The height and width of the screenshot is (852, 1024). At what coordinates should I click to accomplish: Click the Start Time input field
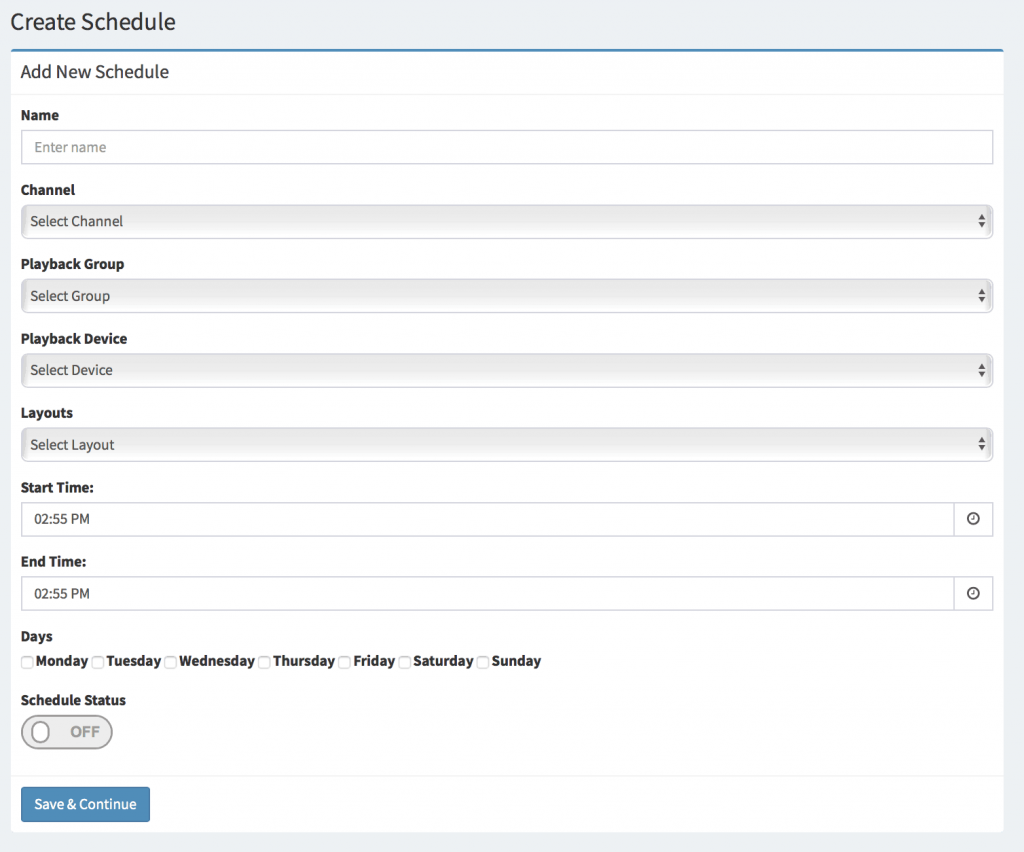point(487,519)
